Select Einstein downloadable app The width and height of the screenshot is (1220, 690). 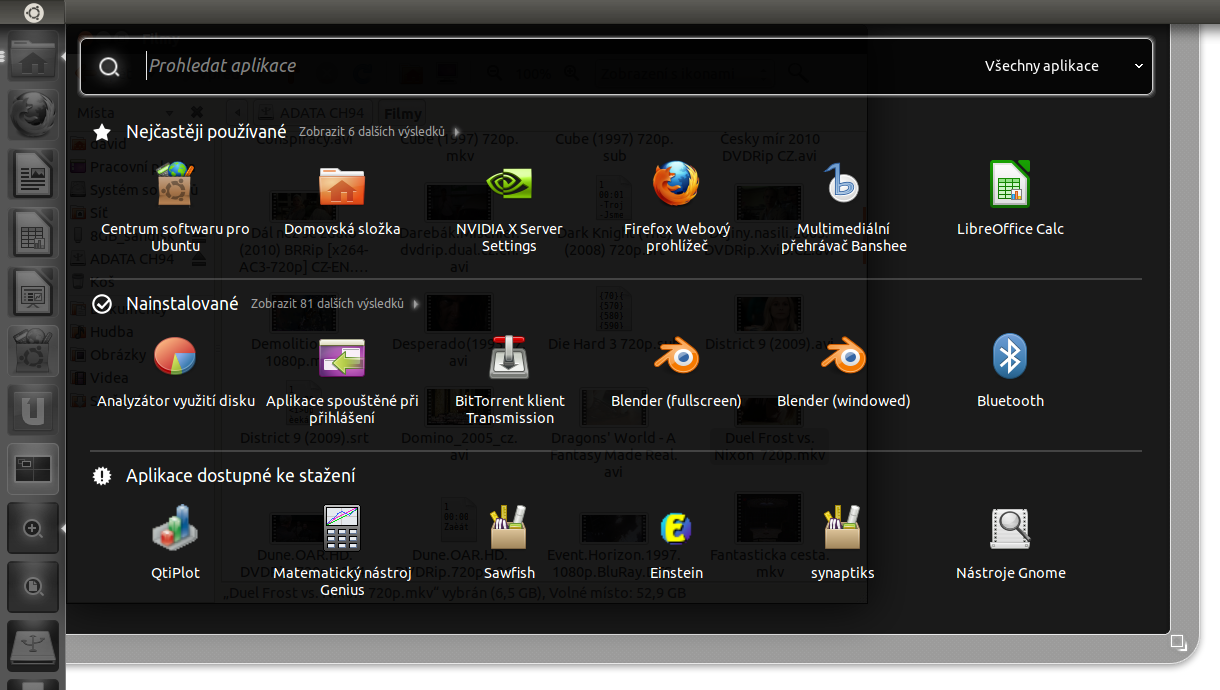coord(676,544)
